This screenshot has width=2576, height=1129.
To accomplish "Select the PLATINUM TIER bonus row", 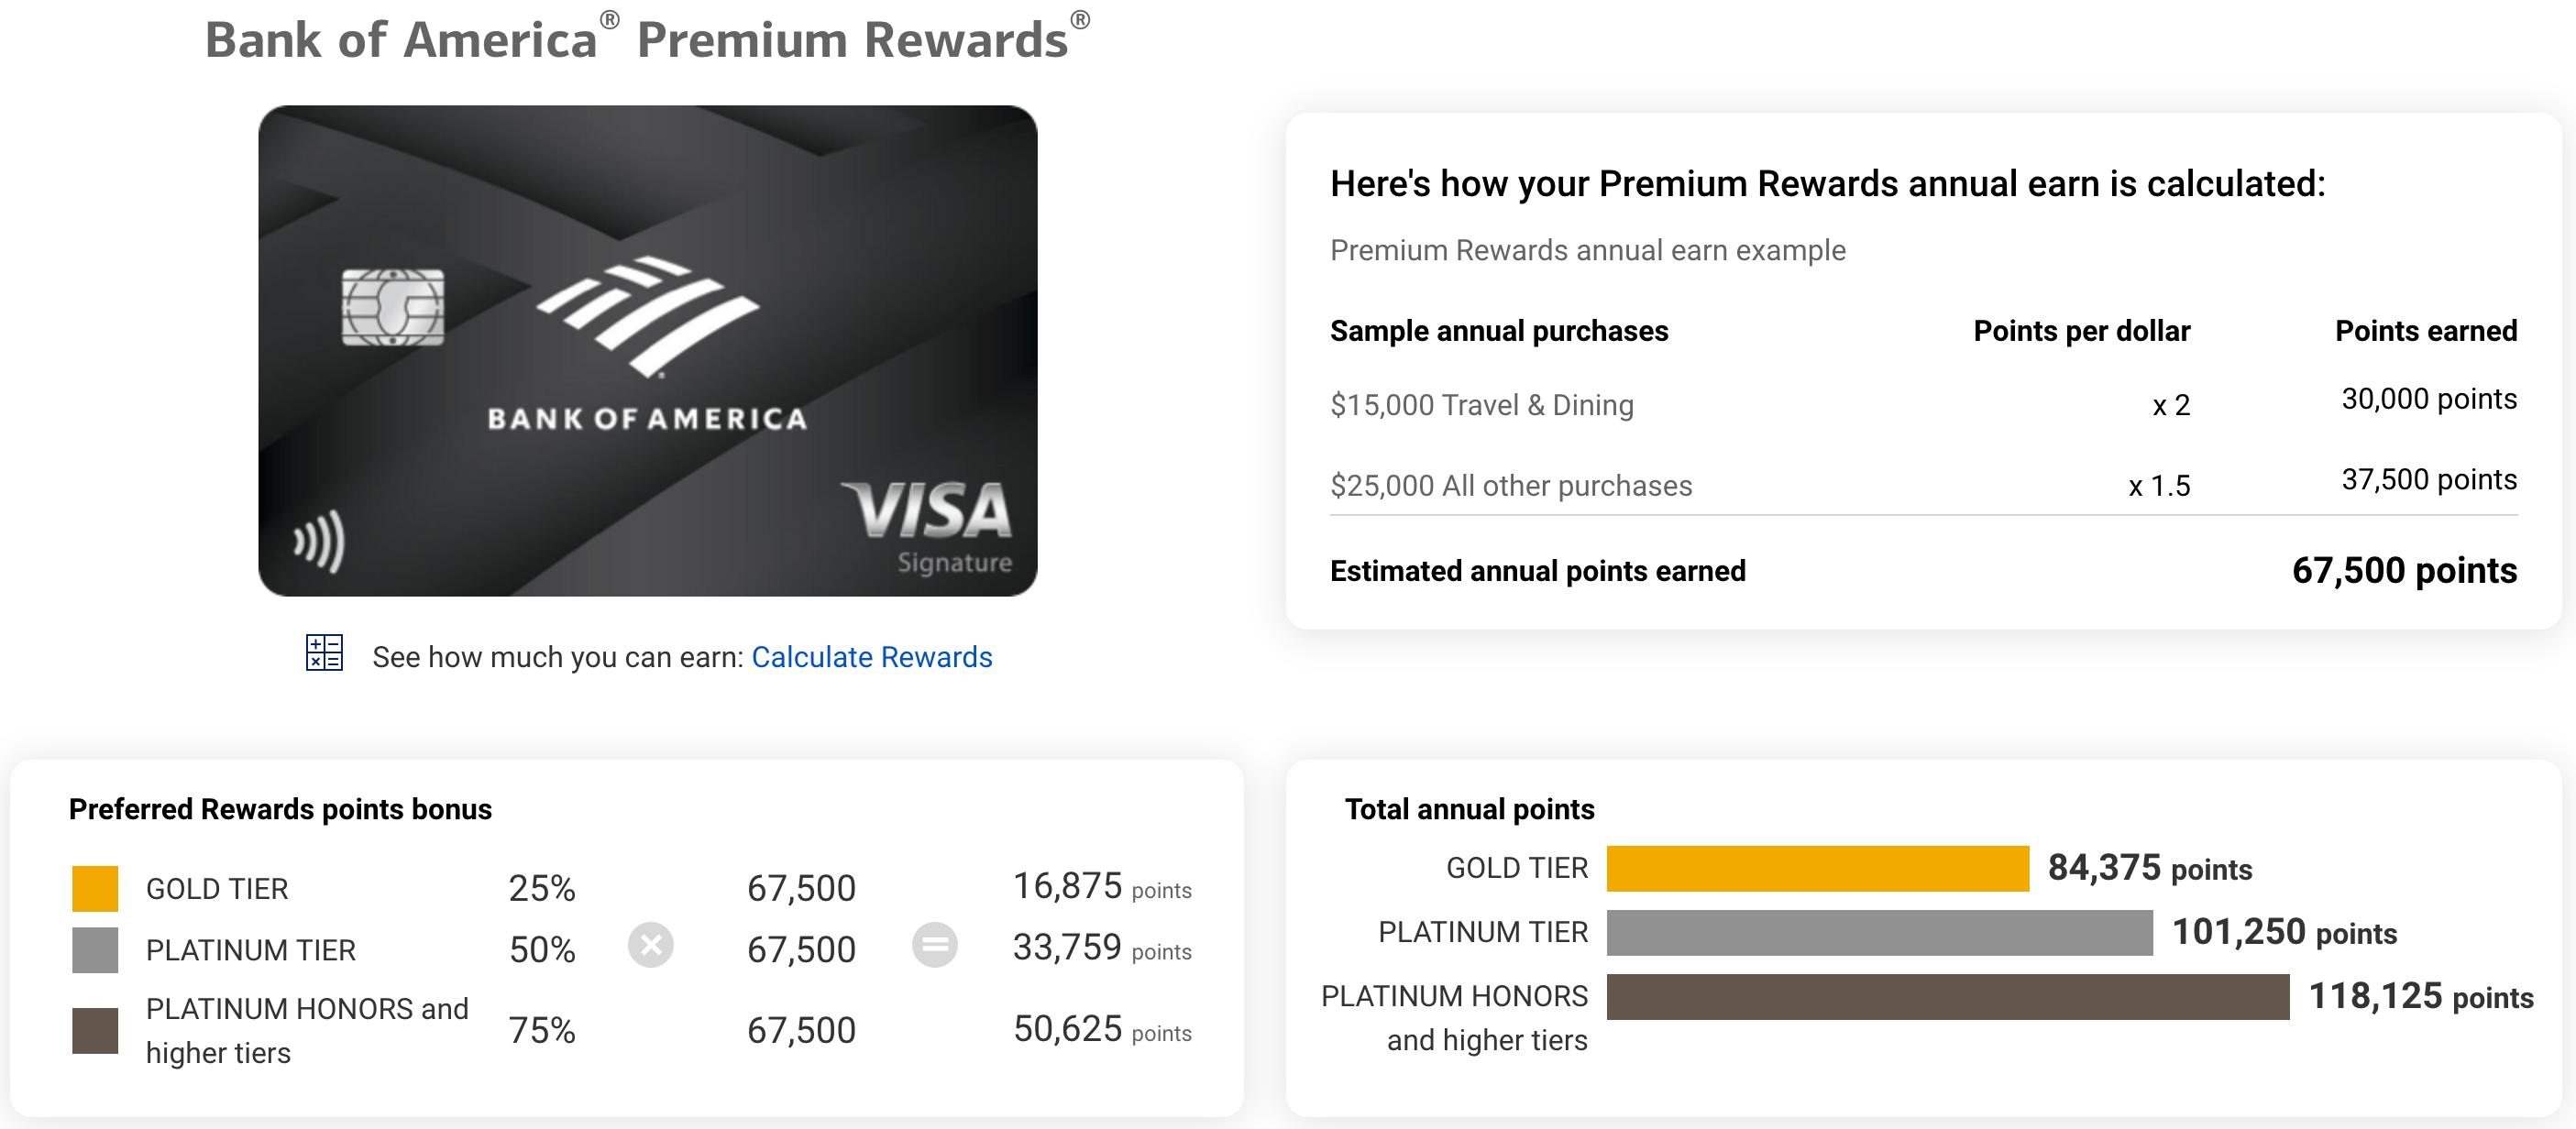I will click(x=251, y=949).
